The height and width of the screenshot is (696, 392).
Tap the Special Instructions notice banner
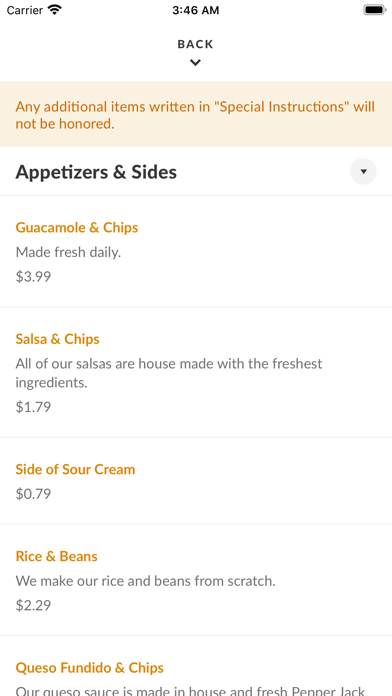click(196, 115)
